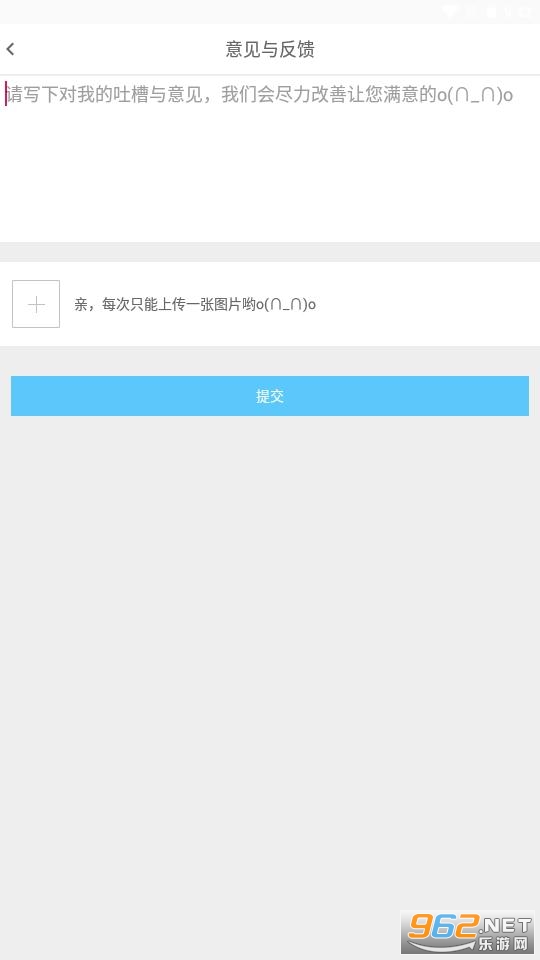Tap the 乐游网 text in watermark
The image size is (540, 960).
(503, 943)
